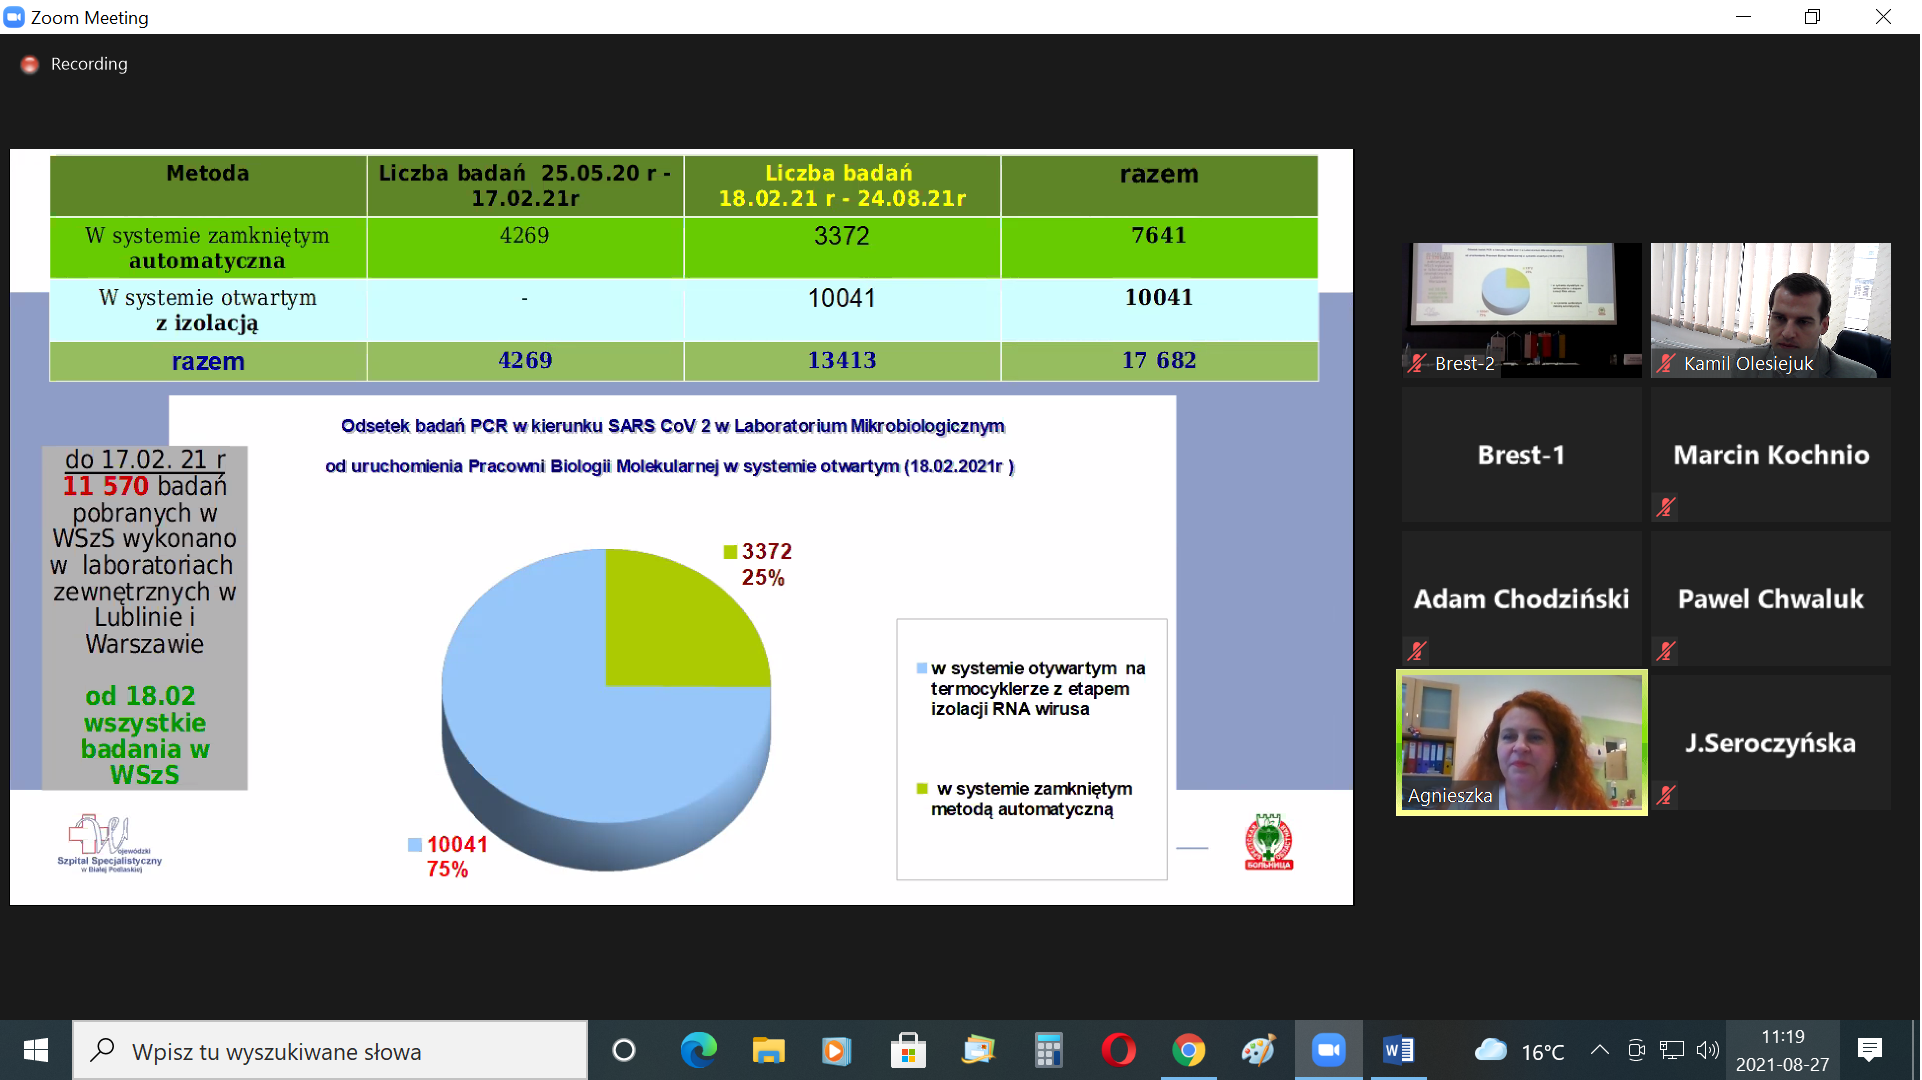1922x1080 pixels.
Task: Click the Windows search box
Action: click(330, 1050)
